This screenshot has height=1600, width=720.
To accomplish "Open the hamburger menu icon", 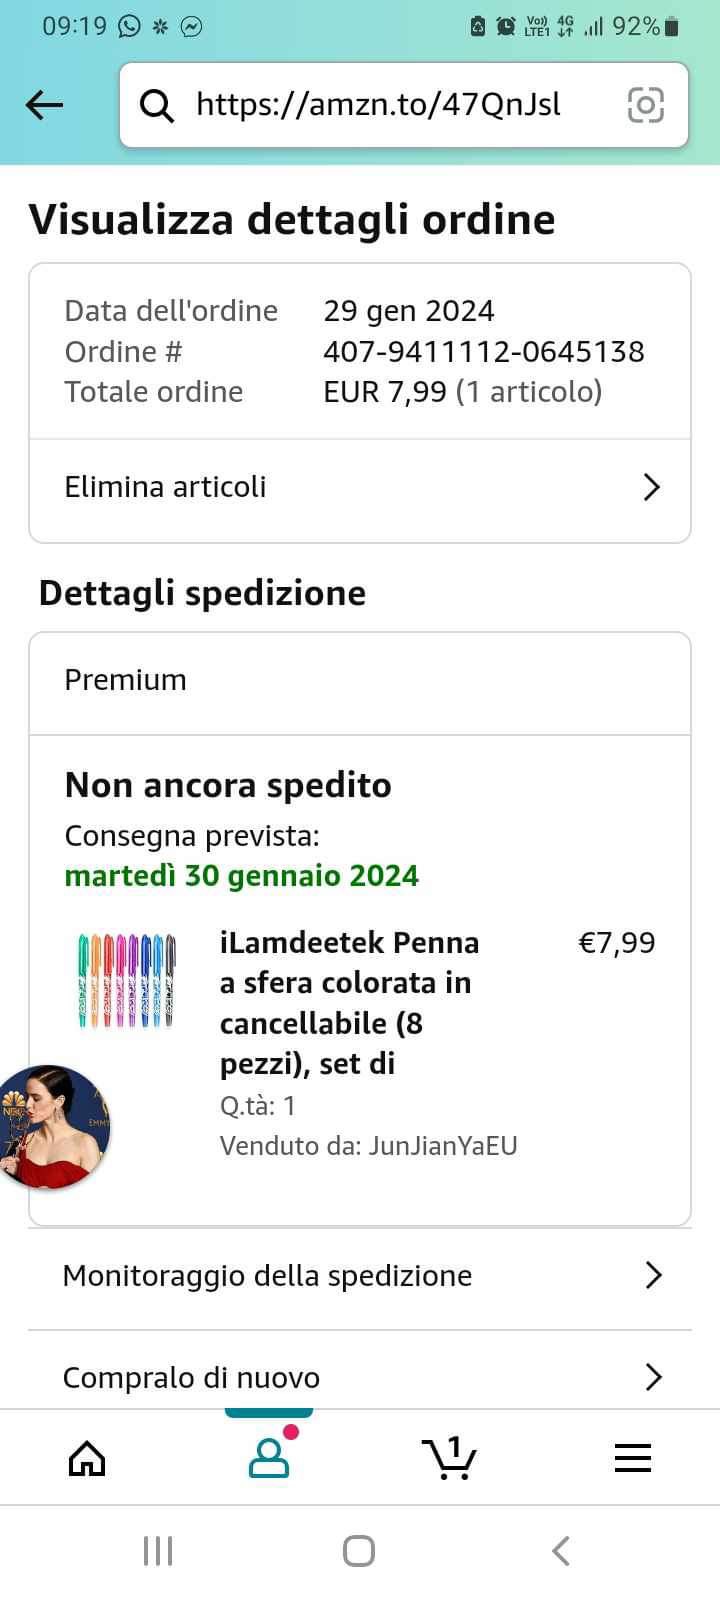I will click(x=632, y=1458).
